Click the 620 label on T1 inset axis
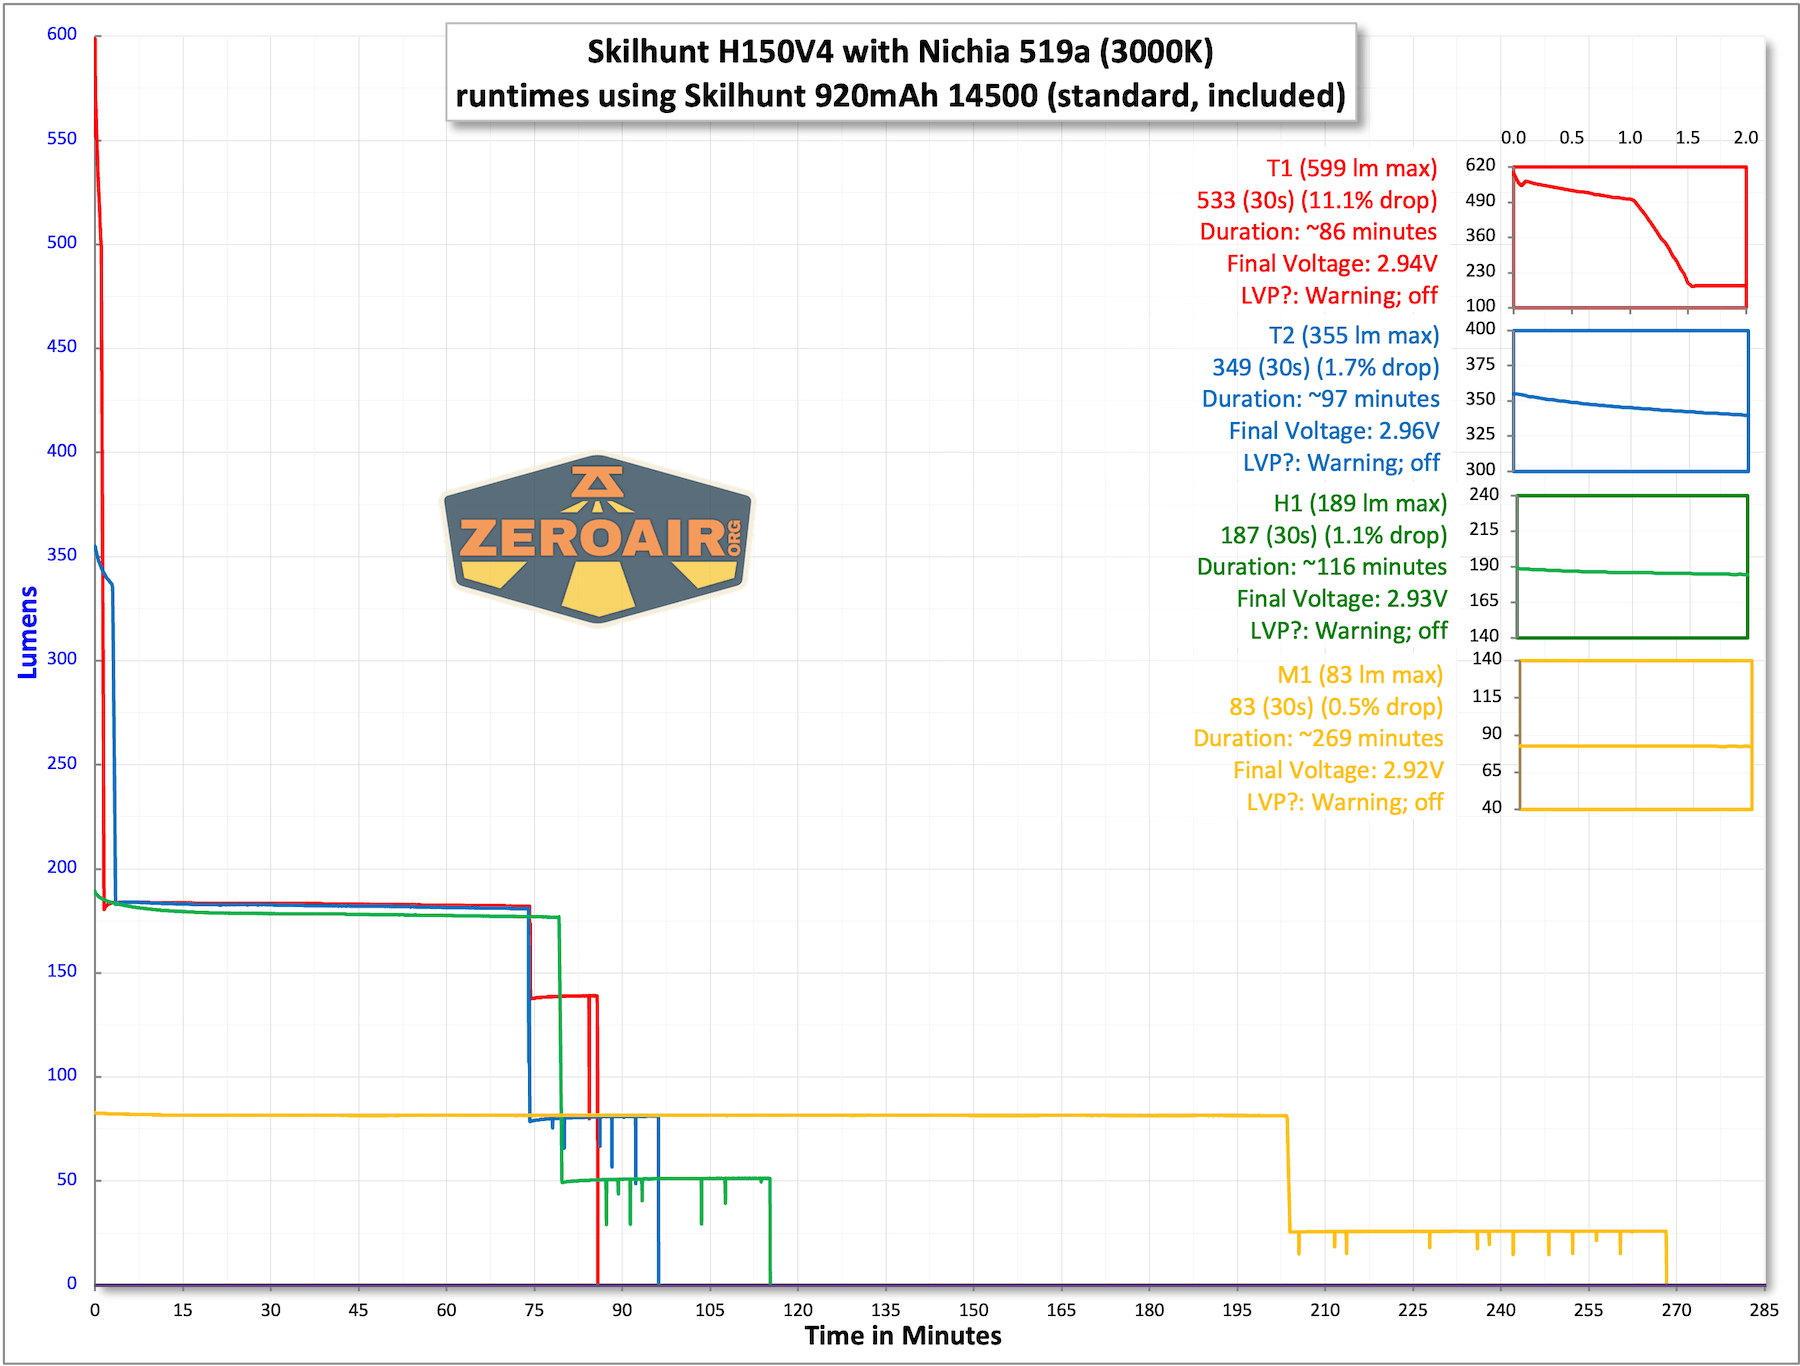This screenshot has width=1800, height=1366. 1481,165
